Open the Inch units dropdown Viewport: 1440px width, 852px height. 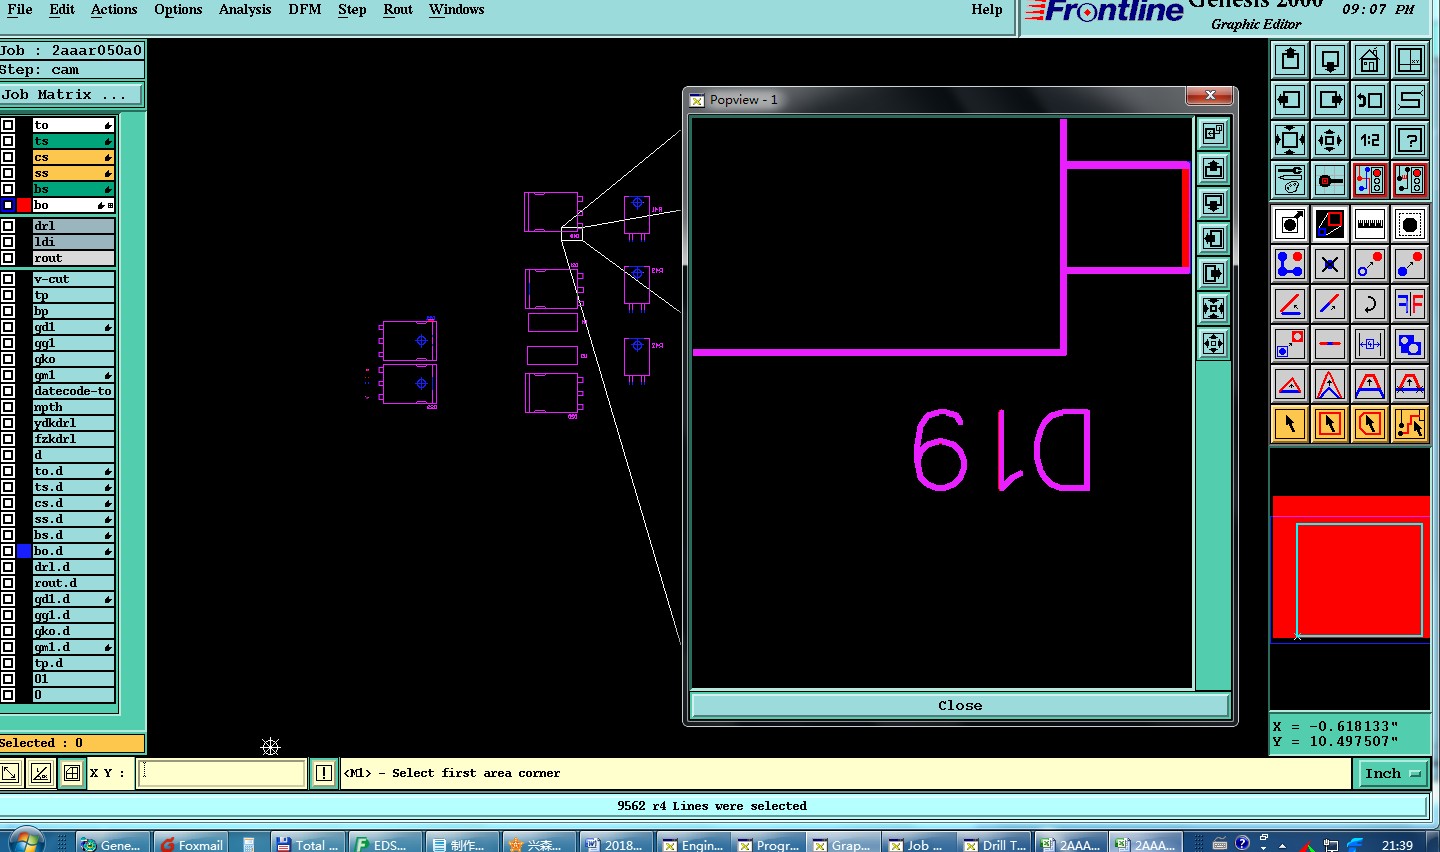click(1392, 773)
